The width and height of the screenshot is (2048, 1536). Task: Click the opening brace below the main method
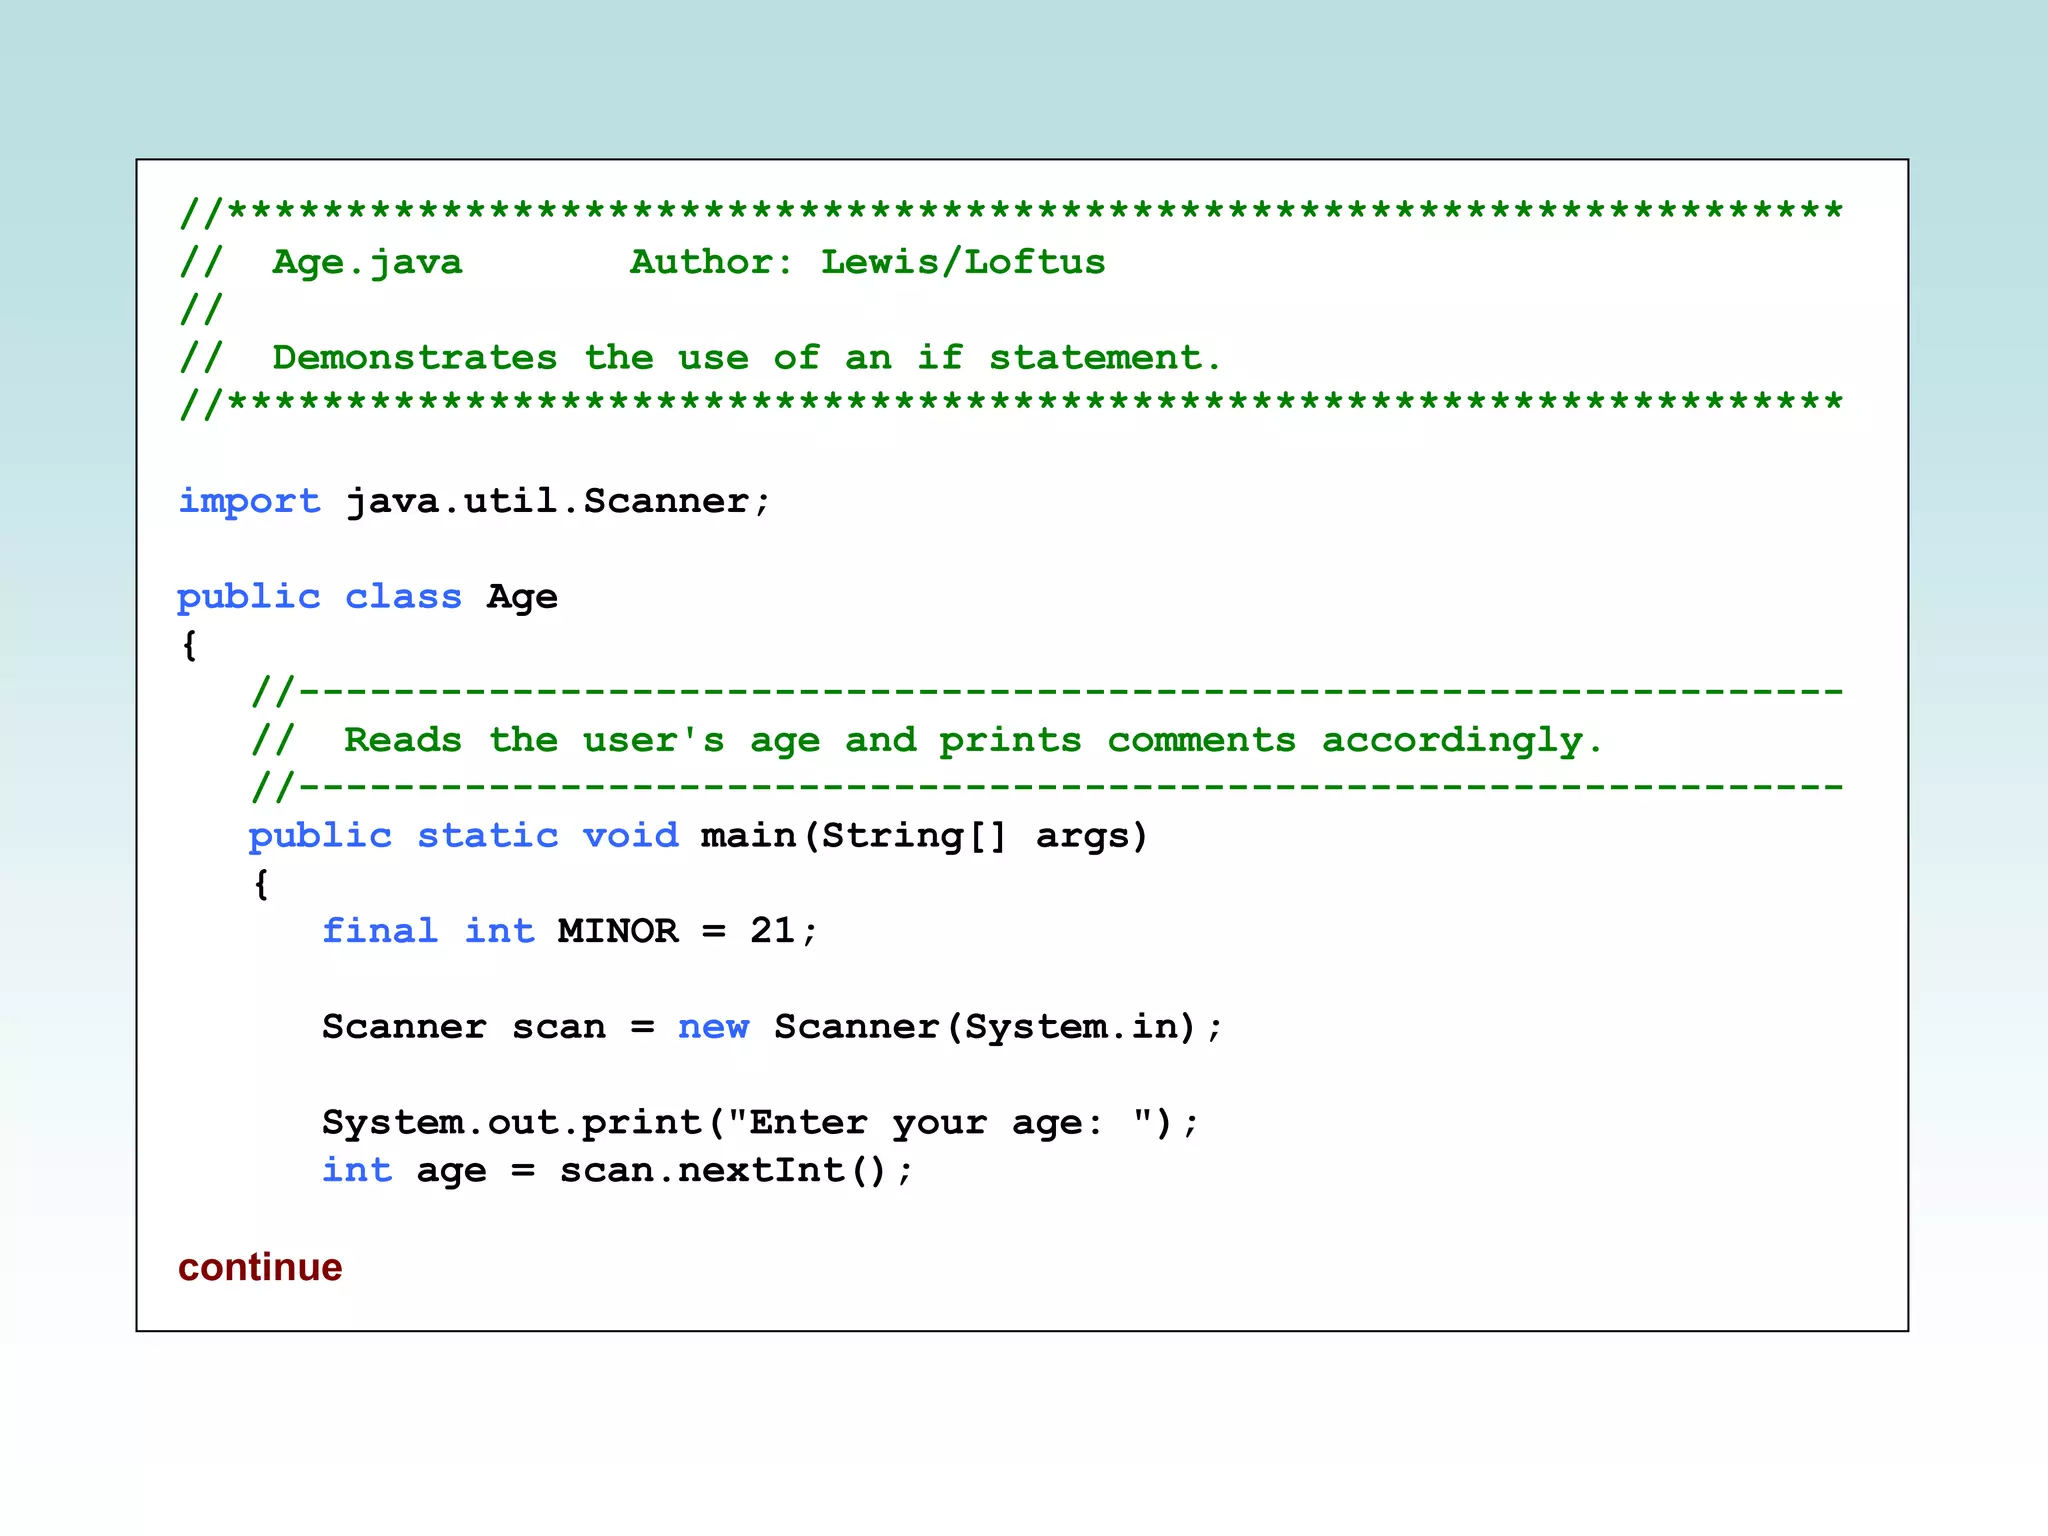click(x=261, y=884)
